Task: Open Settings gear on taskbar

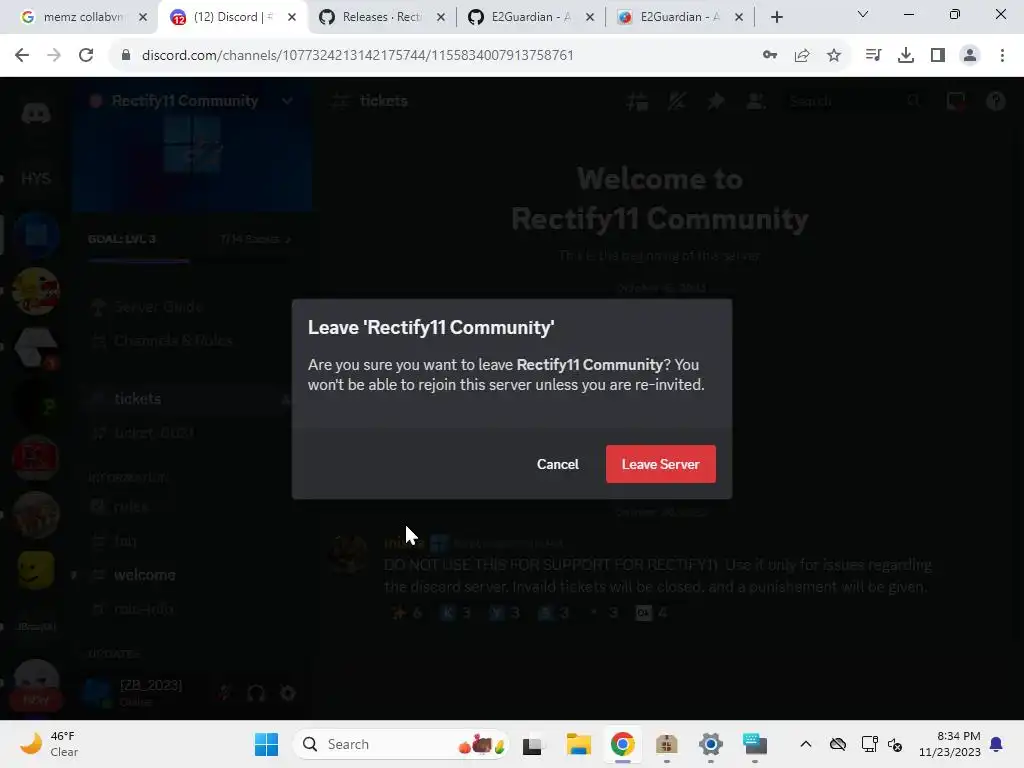Action: coord(710,744)
